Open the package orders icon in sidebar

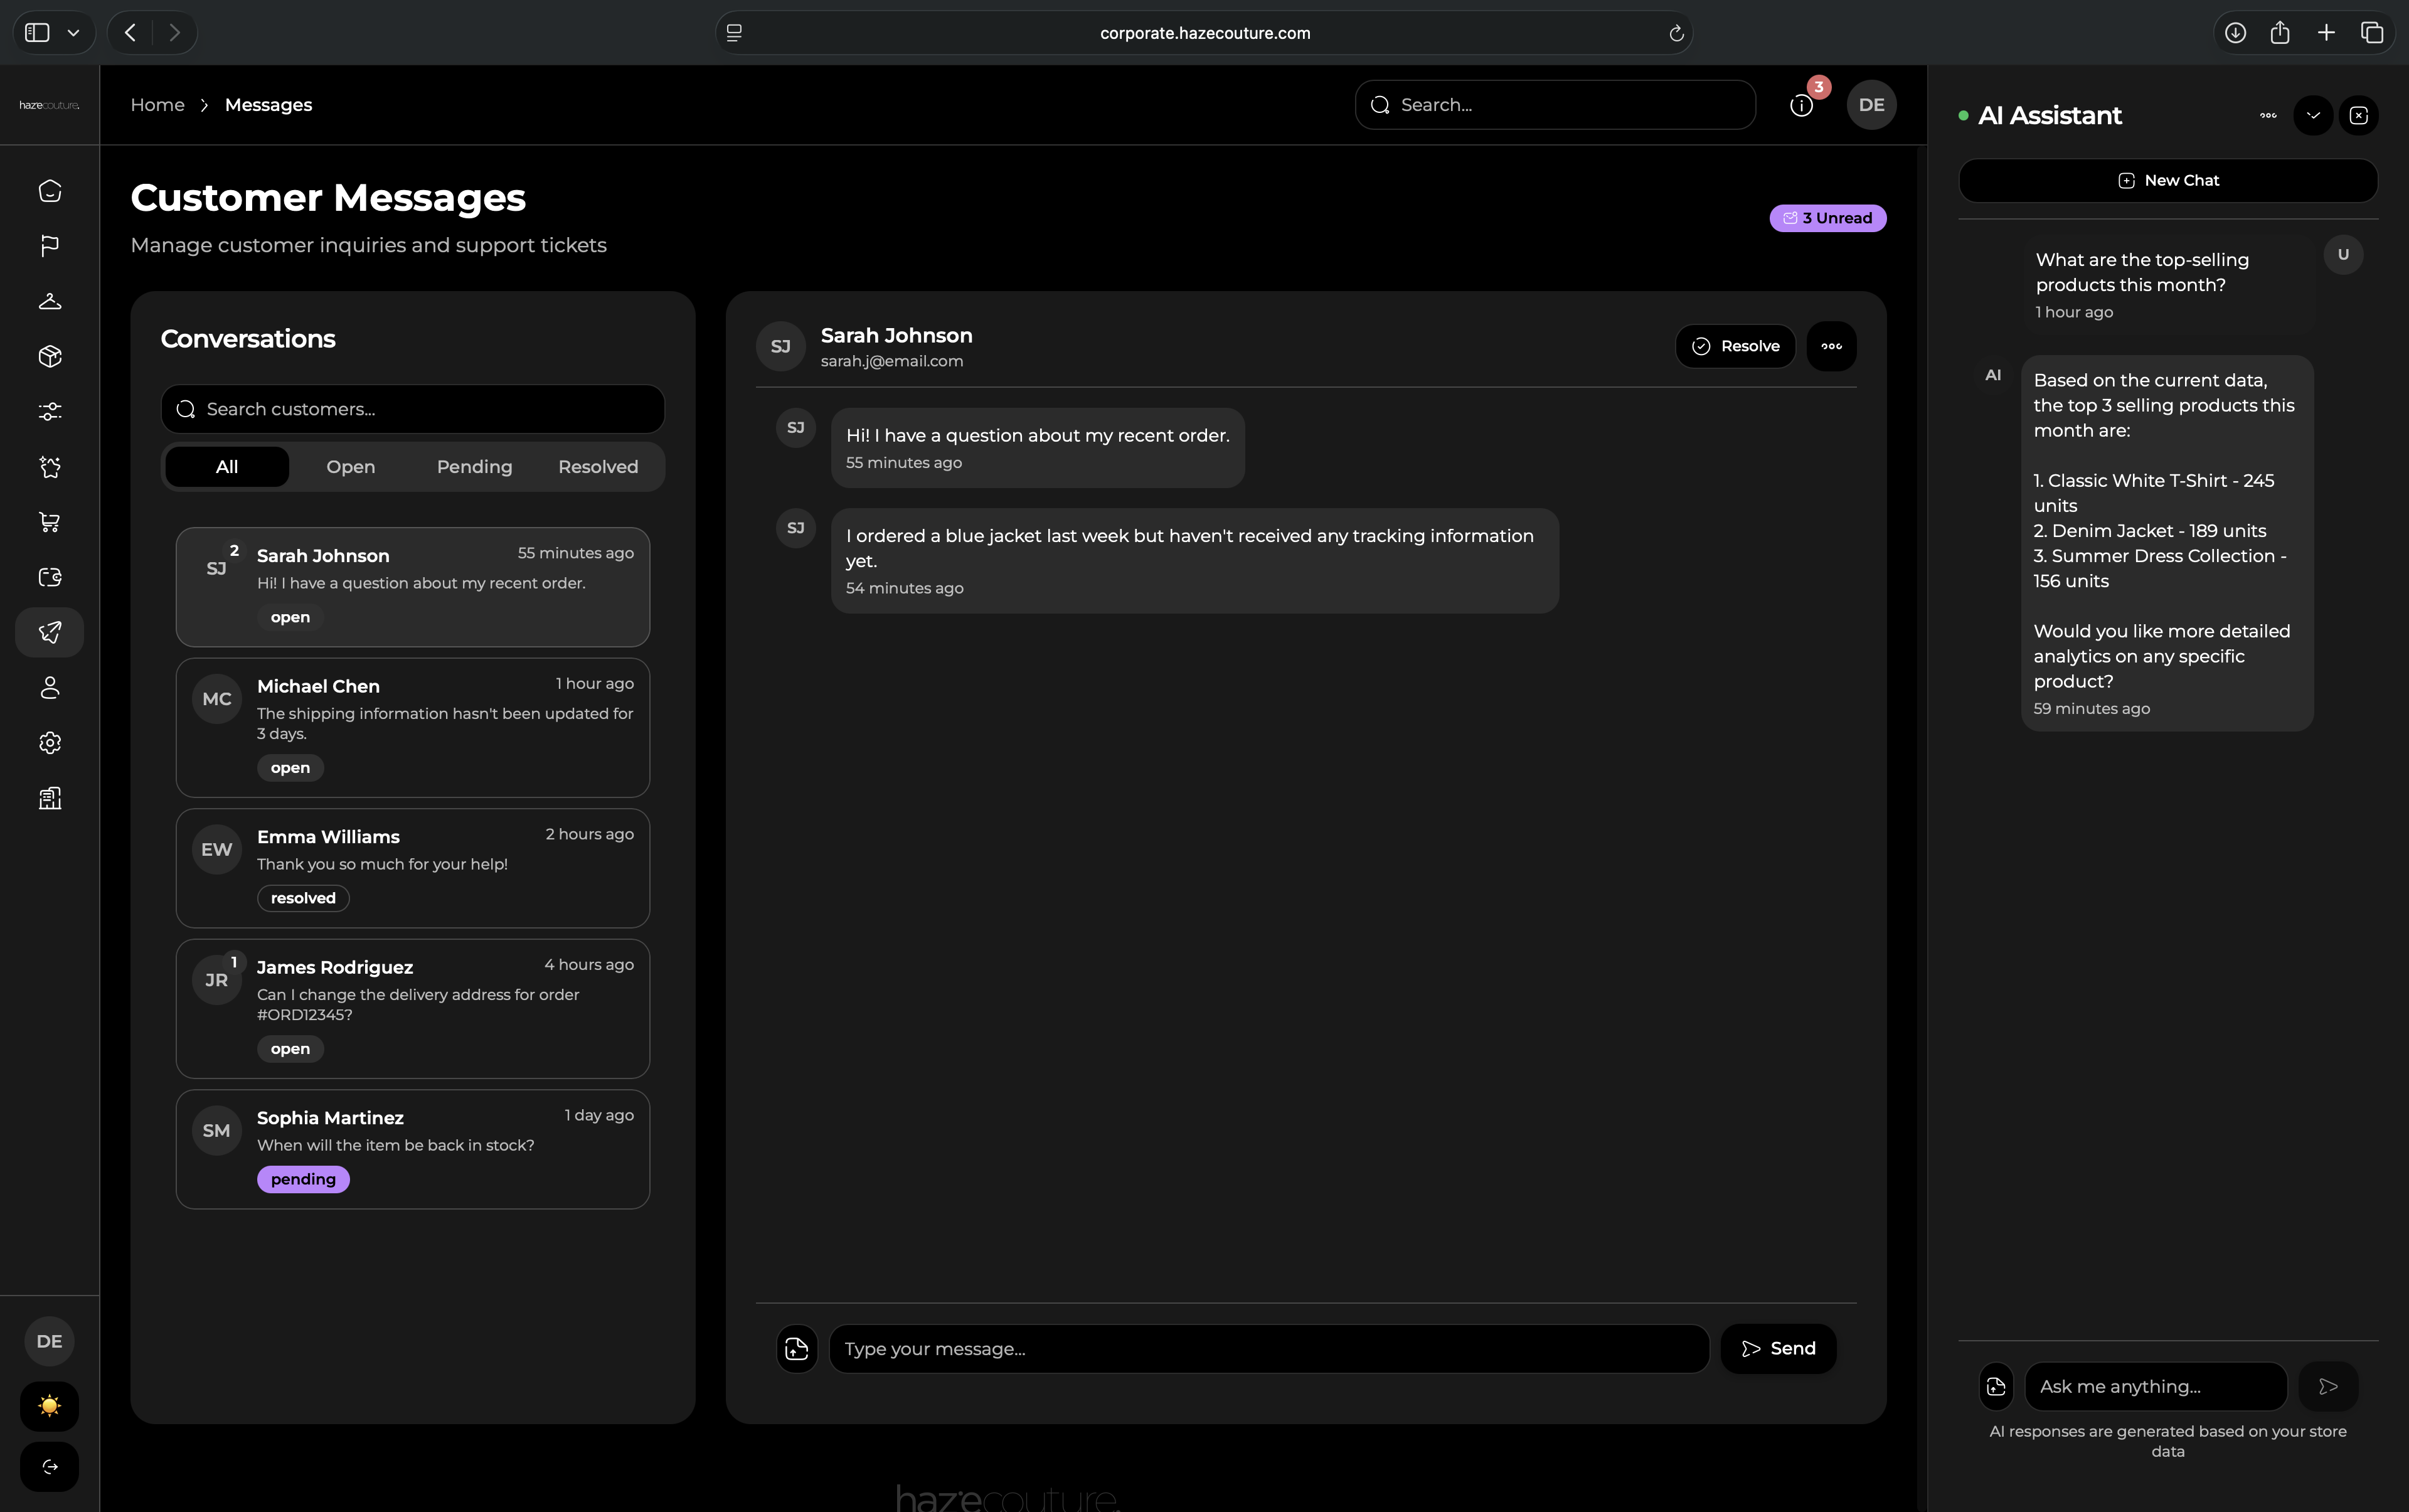pos(49,356)
